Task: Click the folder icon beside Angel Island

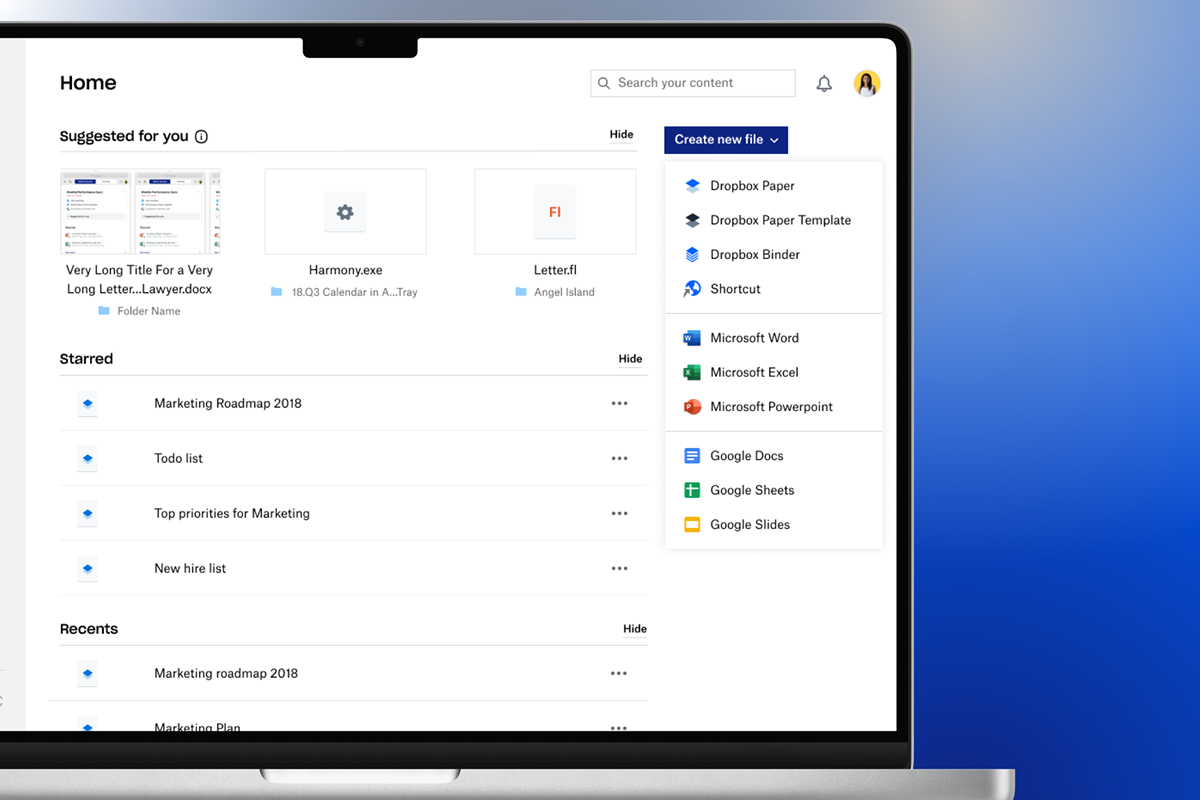Action: pos(521,292)
